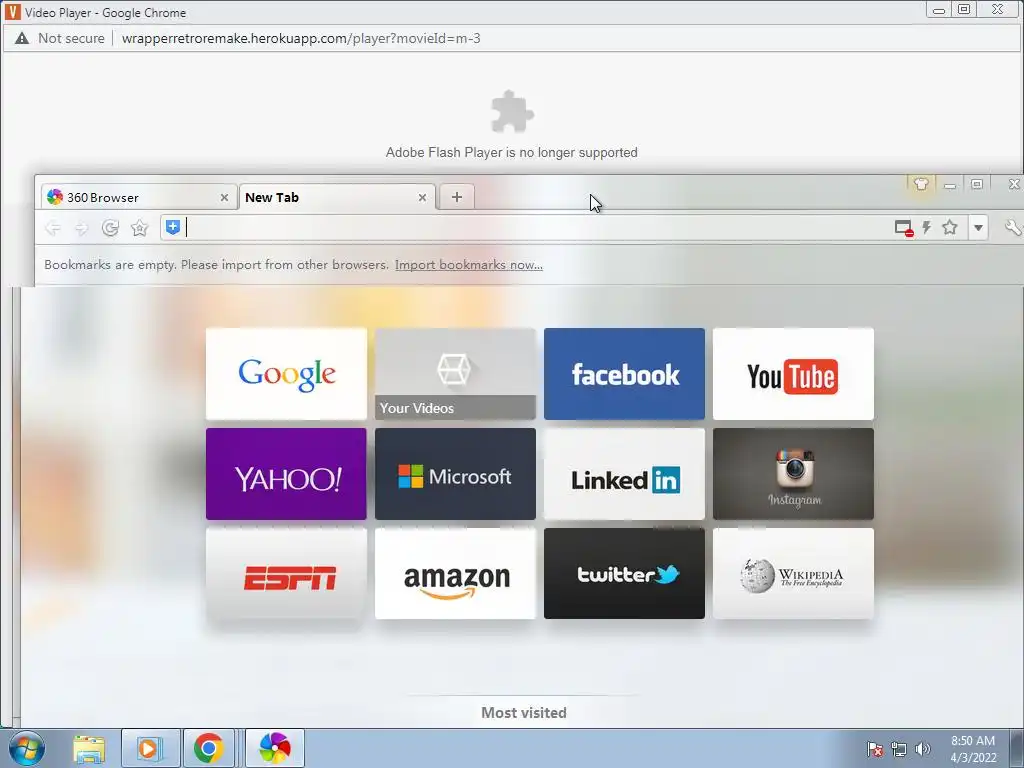Restore the Chrome Video Player window
Image resolution: width=1024 pixels, height=768 pixels.
pos(964,9)
